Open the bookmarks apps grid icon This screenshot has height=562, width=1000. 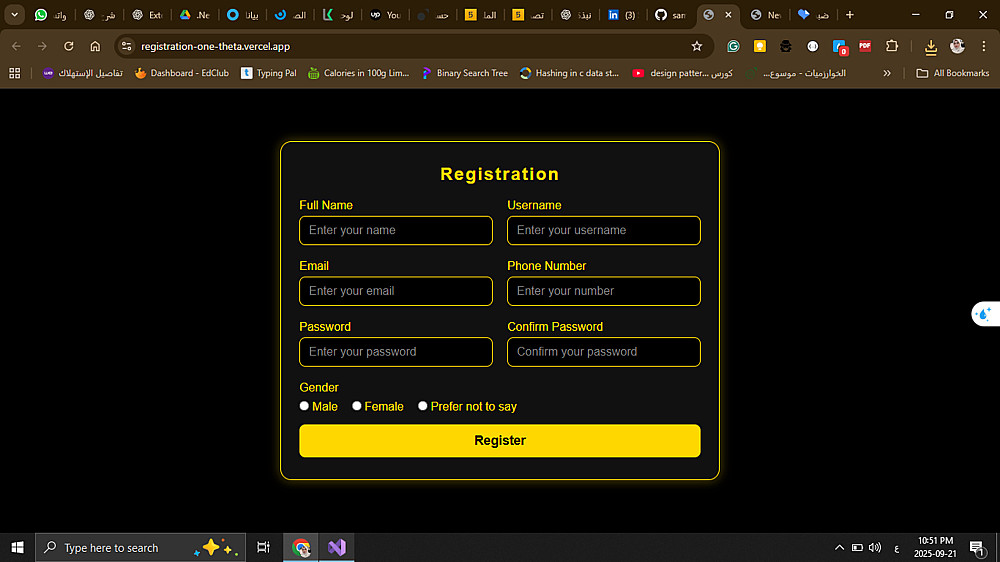coord(15,73)
